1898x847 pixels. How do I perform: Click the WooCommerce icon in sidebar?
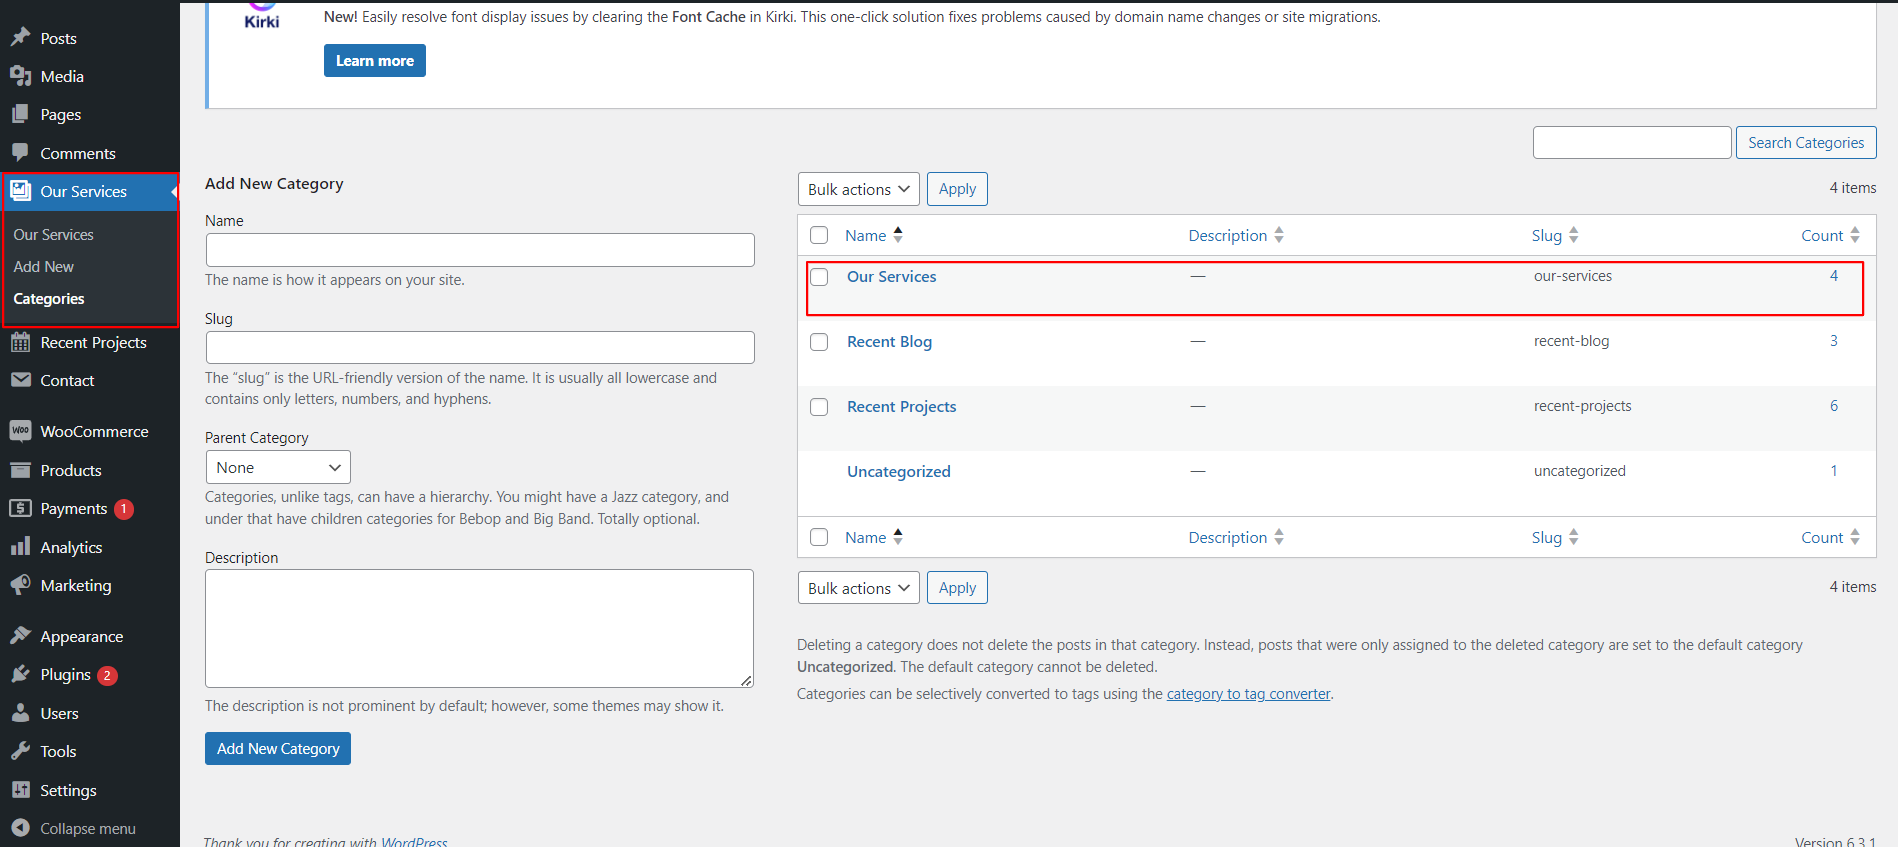tap(20, 431)
